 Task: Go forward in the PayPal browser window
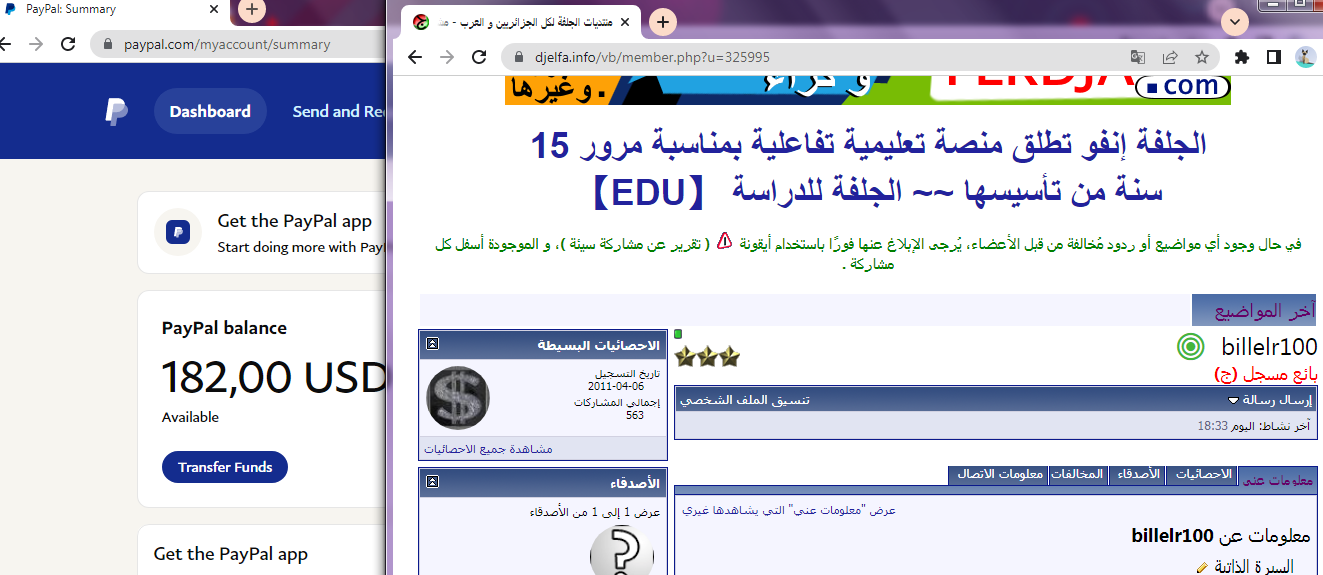click(36, 44)
